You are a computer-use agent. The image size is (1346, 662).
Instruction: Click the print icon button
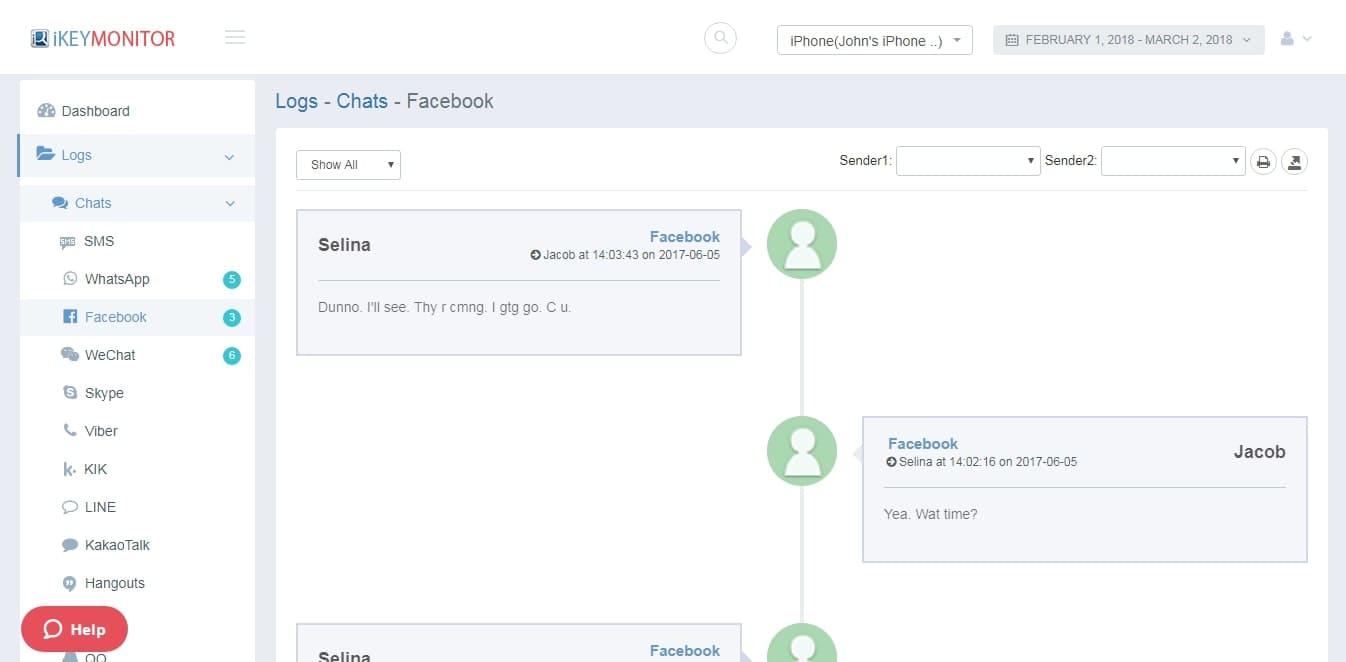[1263, 162]
